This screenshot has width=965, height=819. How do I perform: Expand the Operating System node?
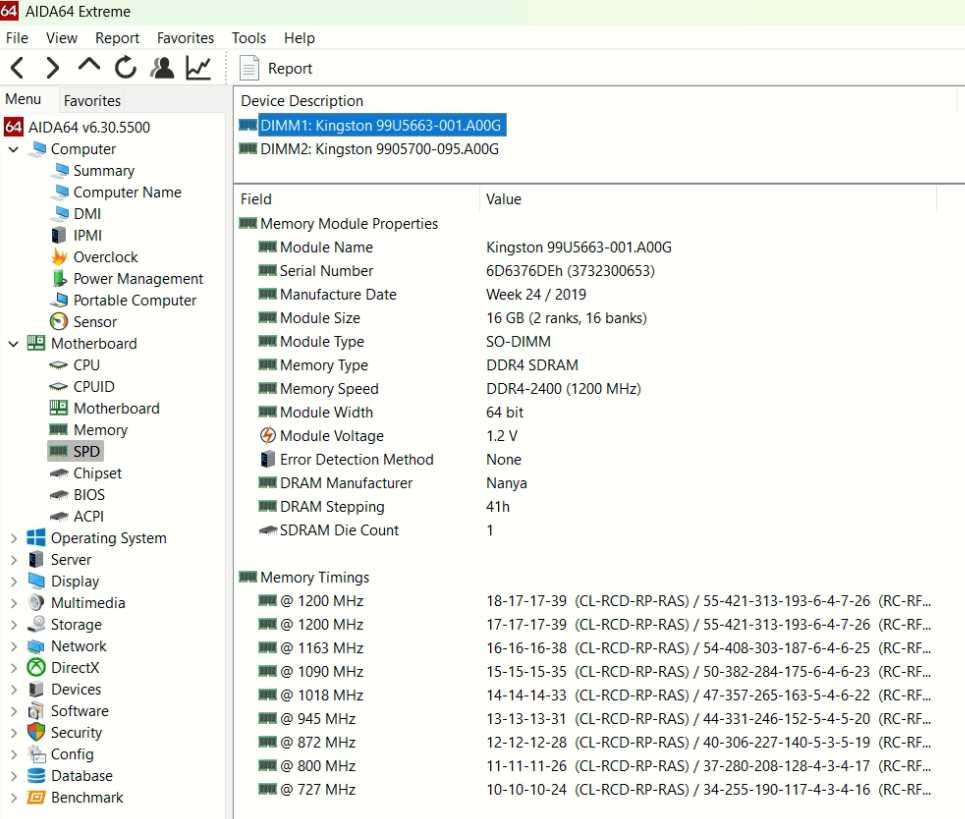14,538
